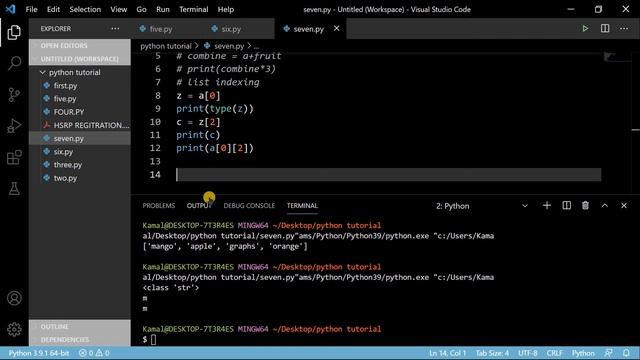640x360 pixels.
Task: Select the Terminal panel tab
Action: pos(302,206)
